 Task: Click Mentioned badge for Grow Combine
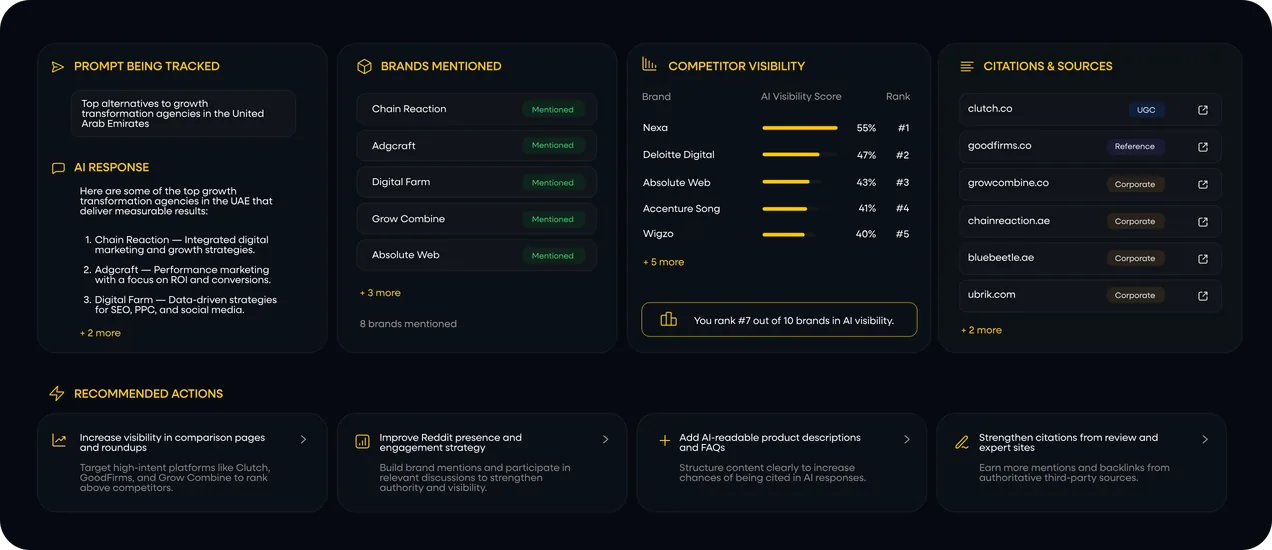(553, 219)
